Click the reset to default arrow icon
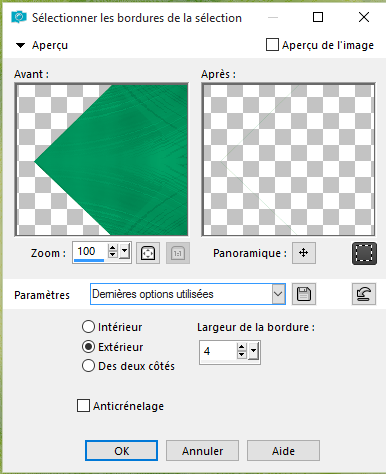Screen dimensions: 386x474 coord(364,294)
